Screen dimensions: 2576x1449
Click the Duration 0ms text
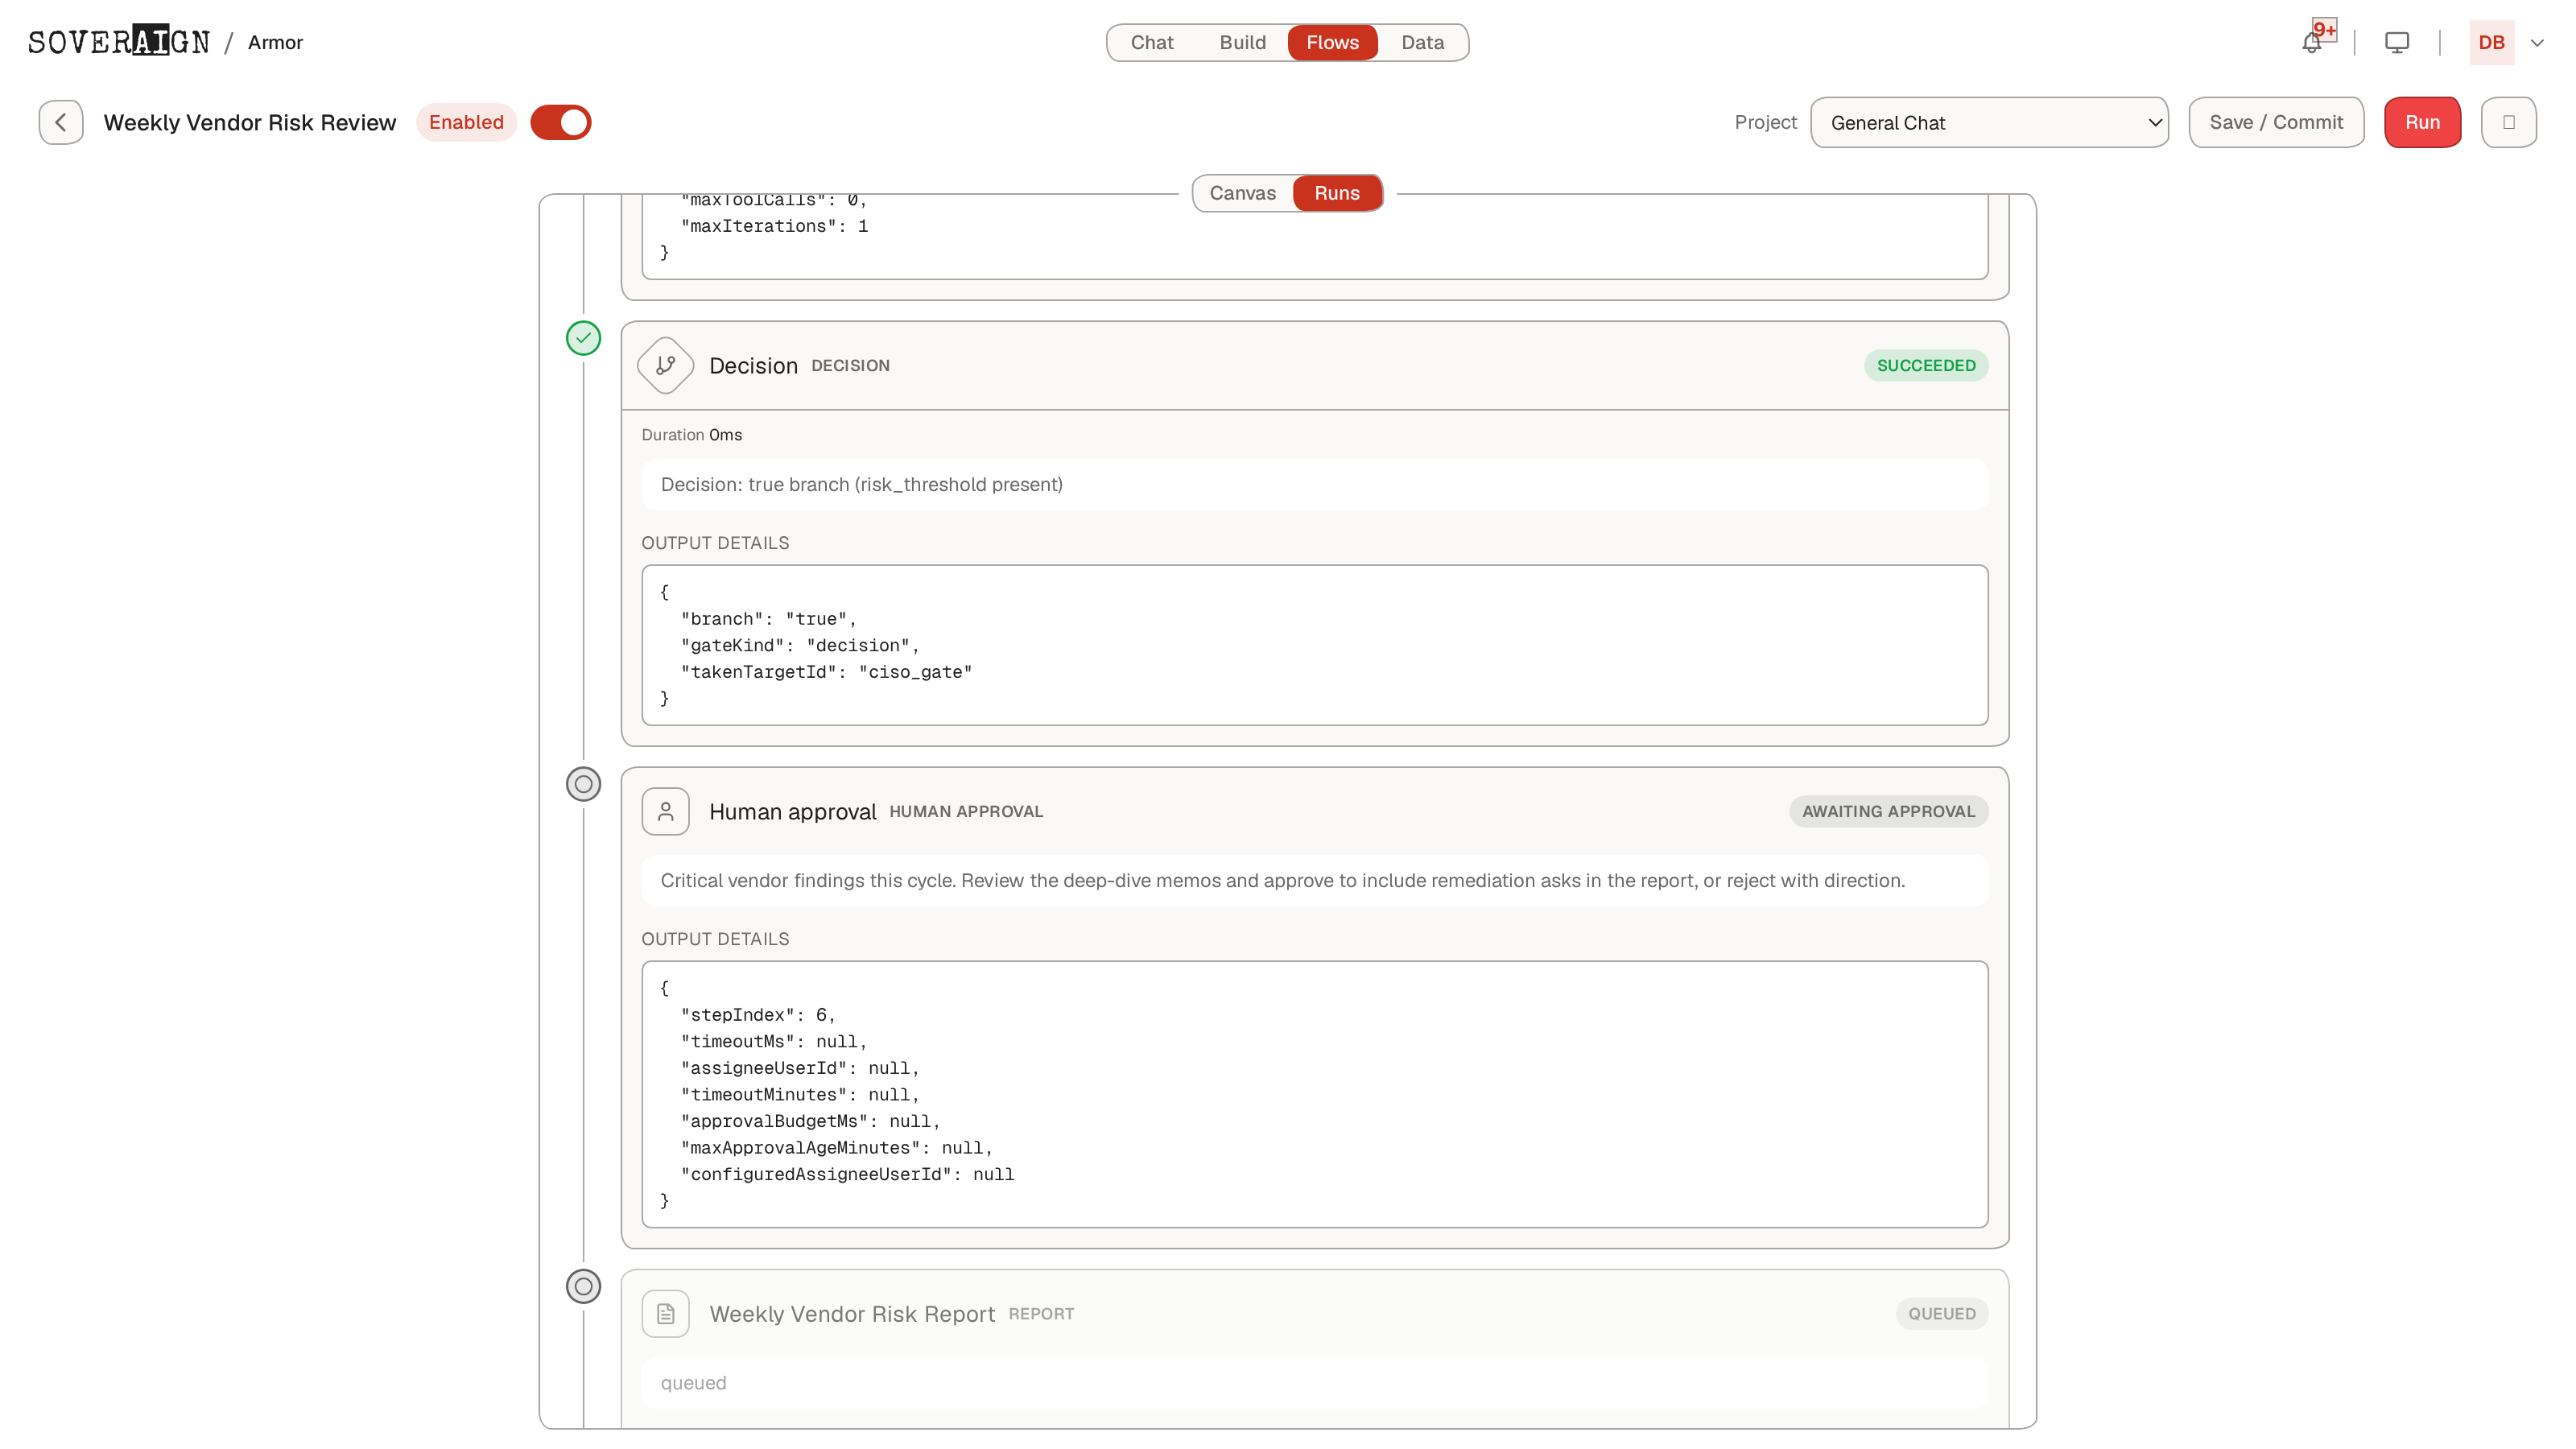[691, 435]
